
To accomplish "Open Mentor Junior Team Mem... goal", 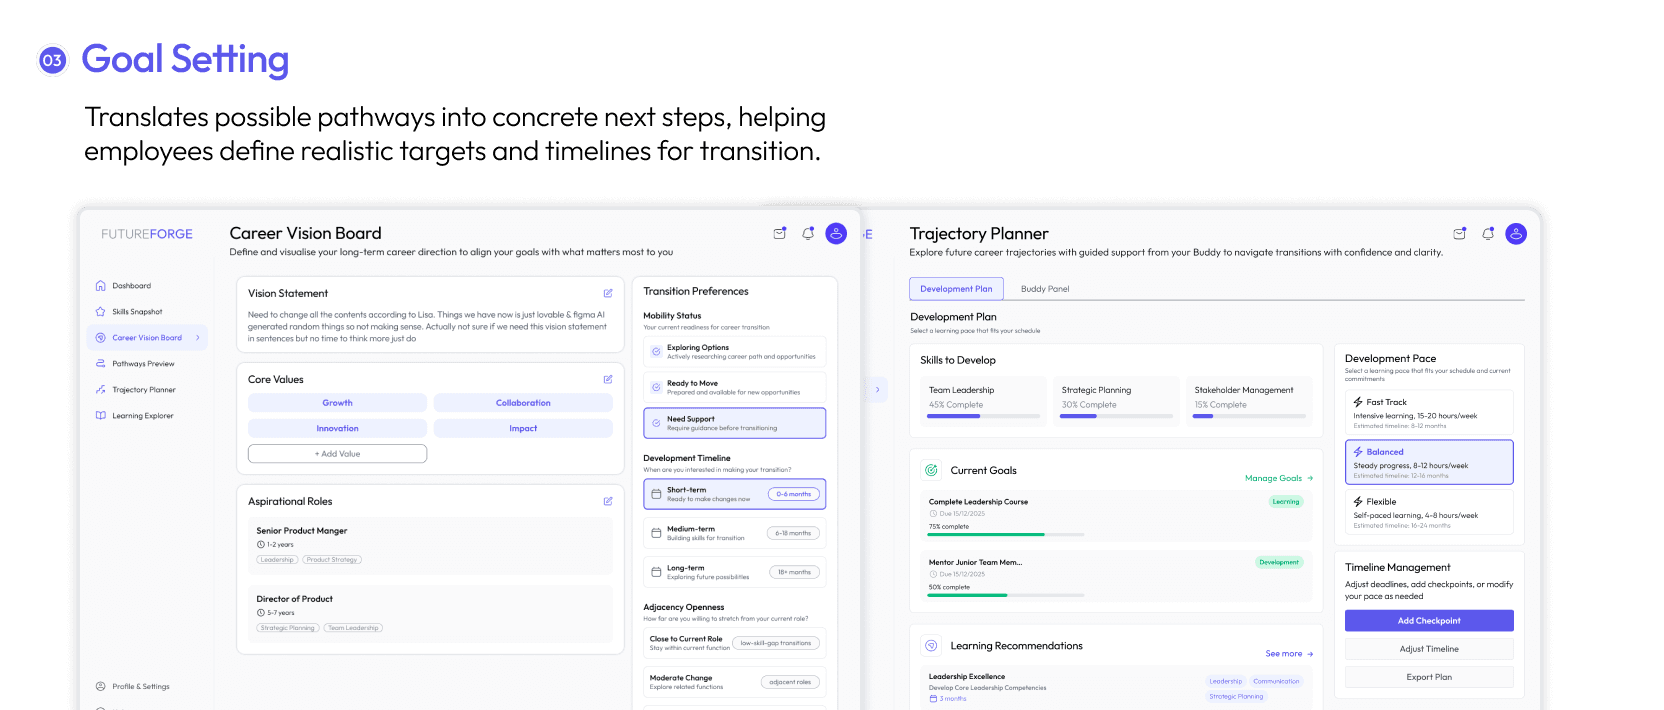I will point(1117,577).
